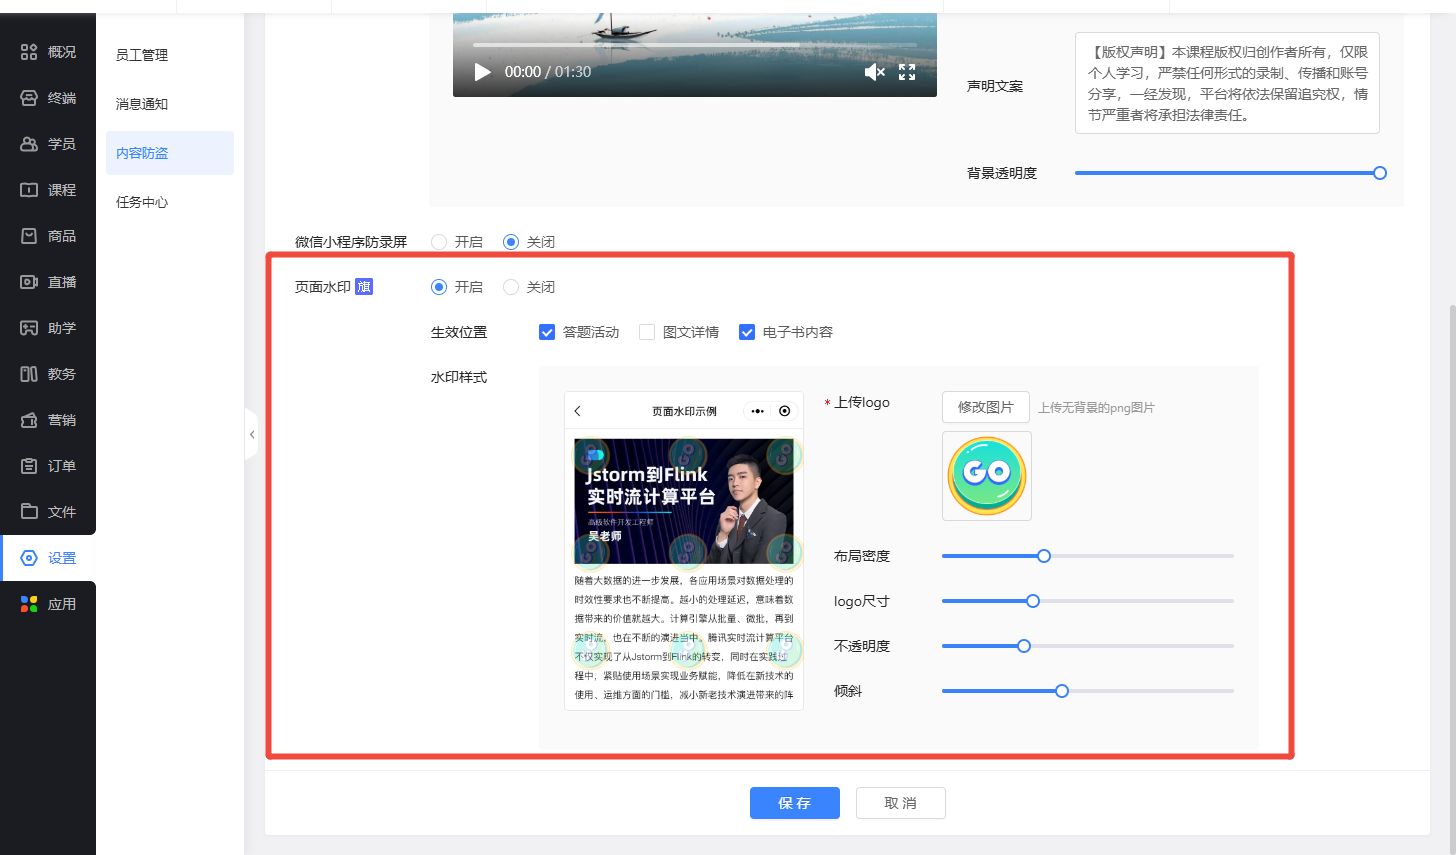Click the 概况 overview sidebar icon
Image resolution: width=1456 pixels, height=855 pixels.
point(29,52)
